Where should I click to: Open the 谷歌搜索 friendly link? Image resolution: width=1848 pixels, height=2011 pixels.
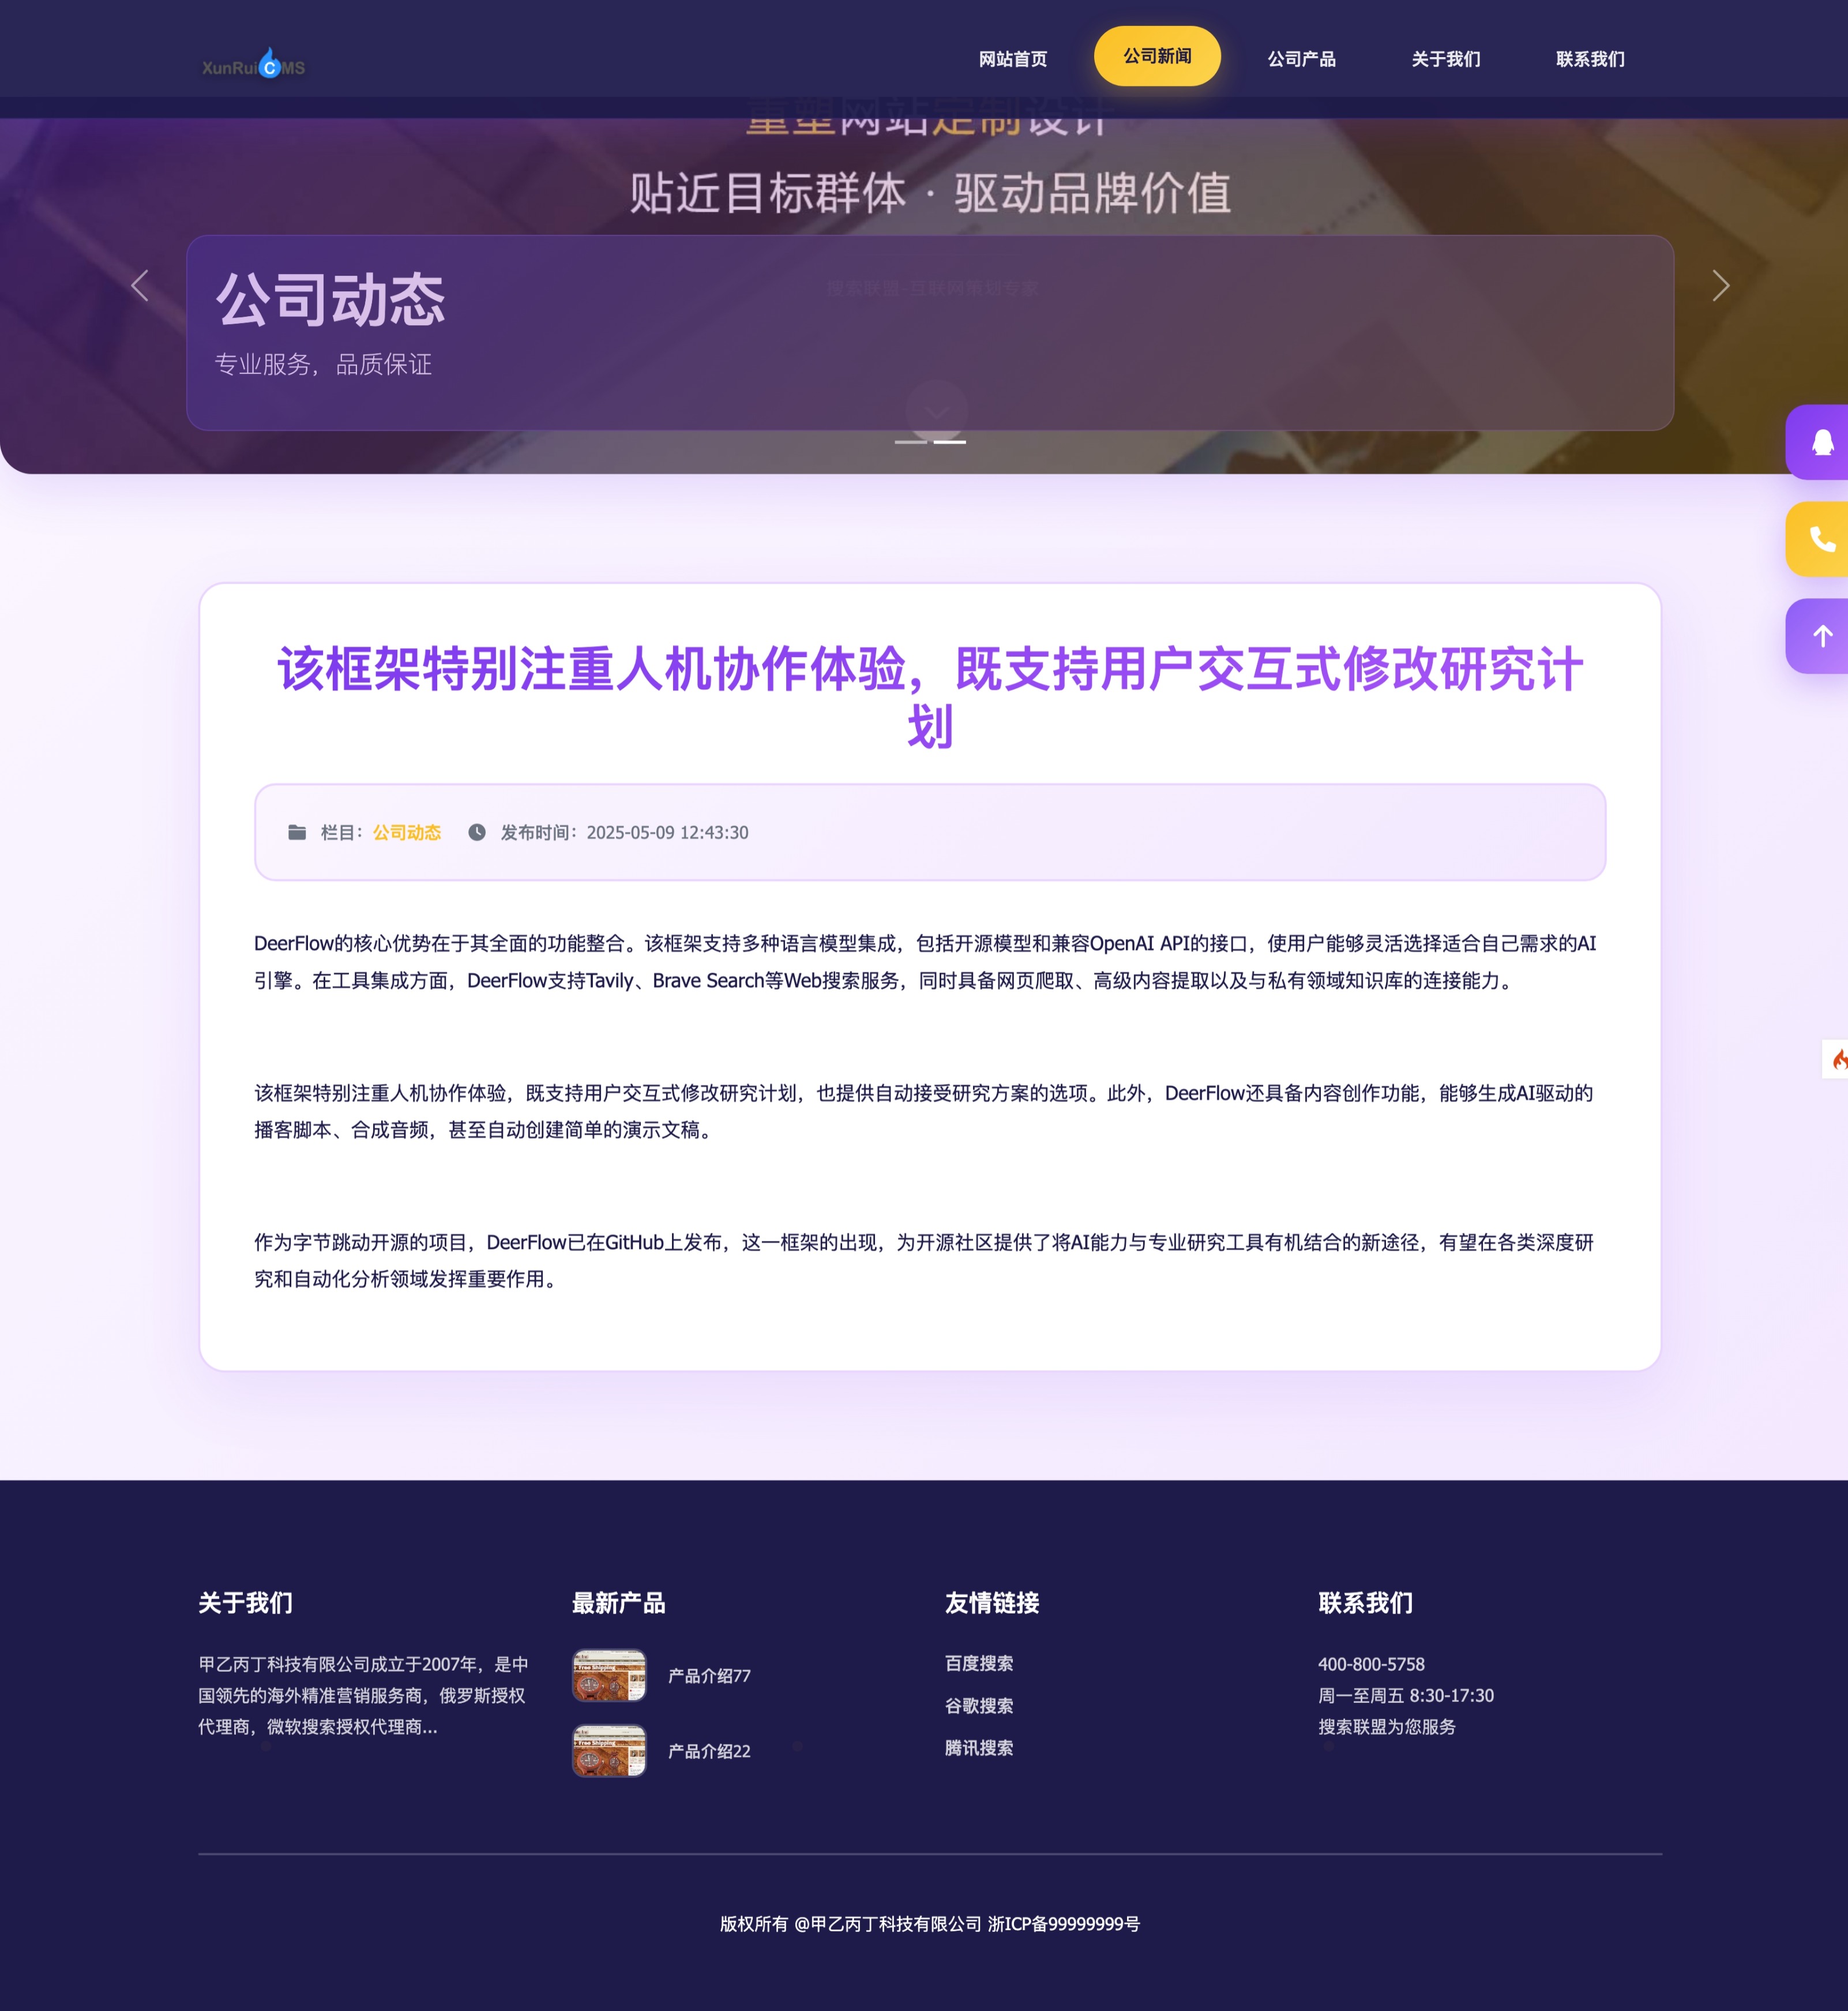pos(979,1705)
